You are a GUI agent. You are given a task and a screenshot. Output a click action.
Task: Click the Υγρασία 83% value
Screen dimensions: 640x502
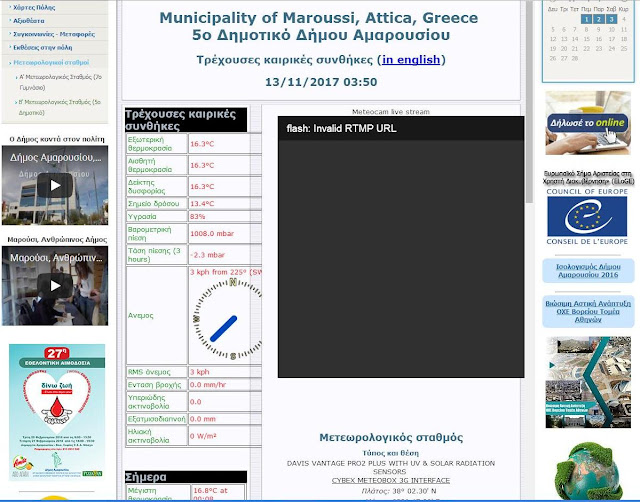[x=198, y=217]
